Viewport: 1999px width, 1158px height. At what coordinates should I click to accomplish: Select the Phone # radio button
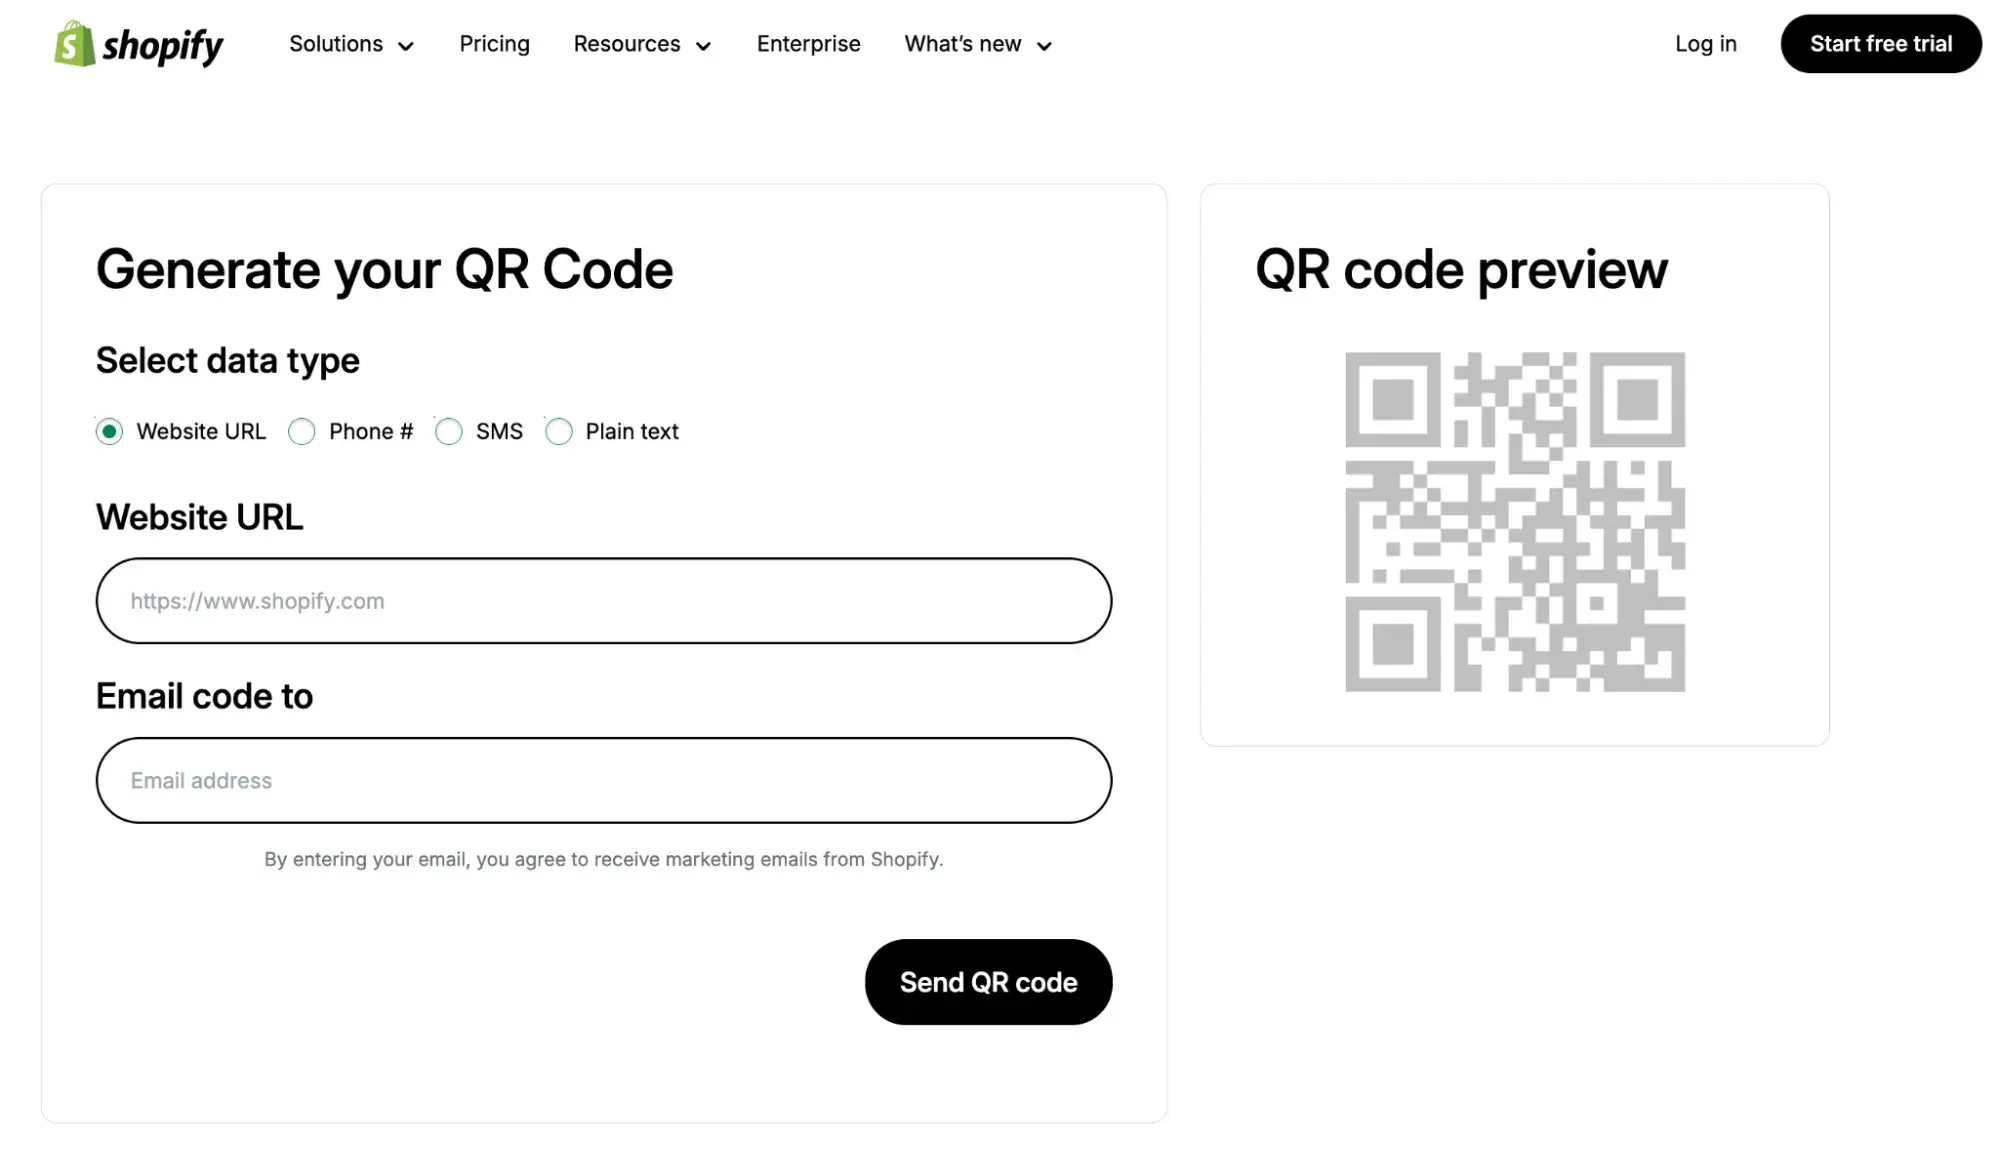301,430
